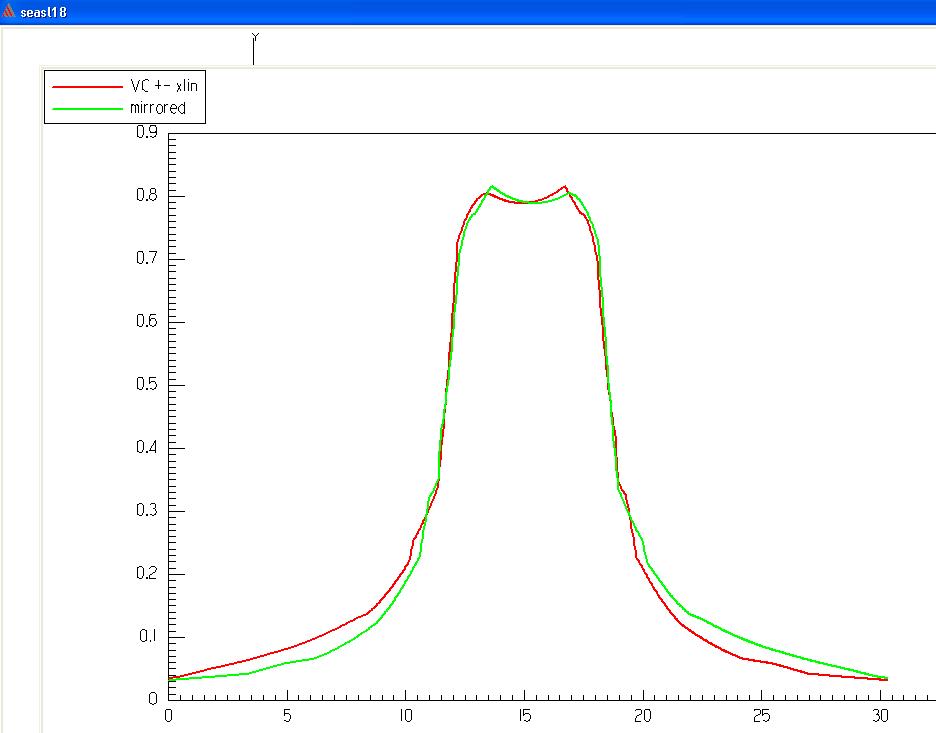Click the 'mirrored' legend label
This screenshot has width=936, height=733.
pyautogui.click(x=158, y=108)
